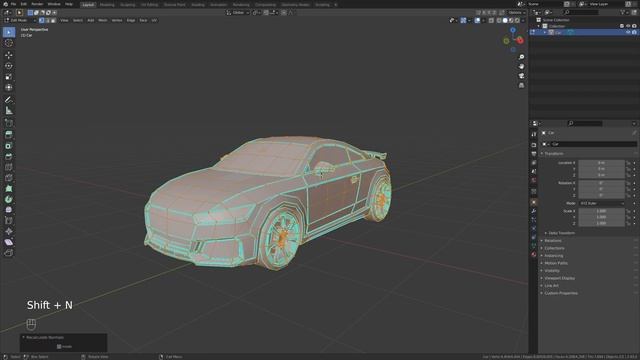Select the Inset Faces tool
Image resolution: width=640 pixels, height=360 pixels.
point(9,146)
